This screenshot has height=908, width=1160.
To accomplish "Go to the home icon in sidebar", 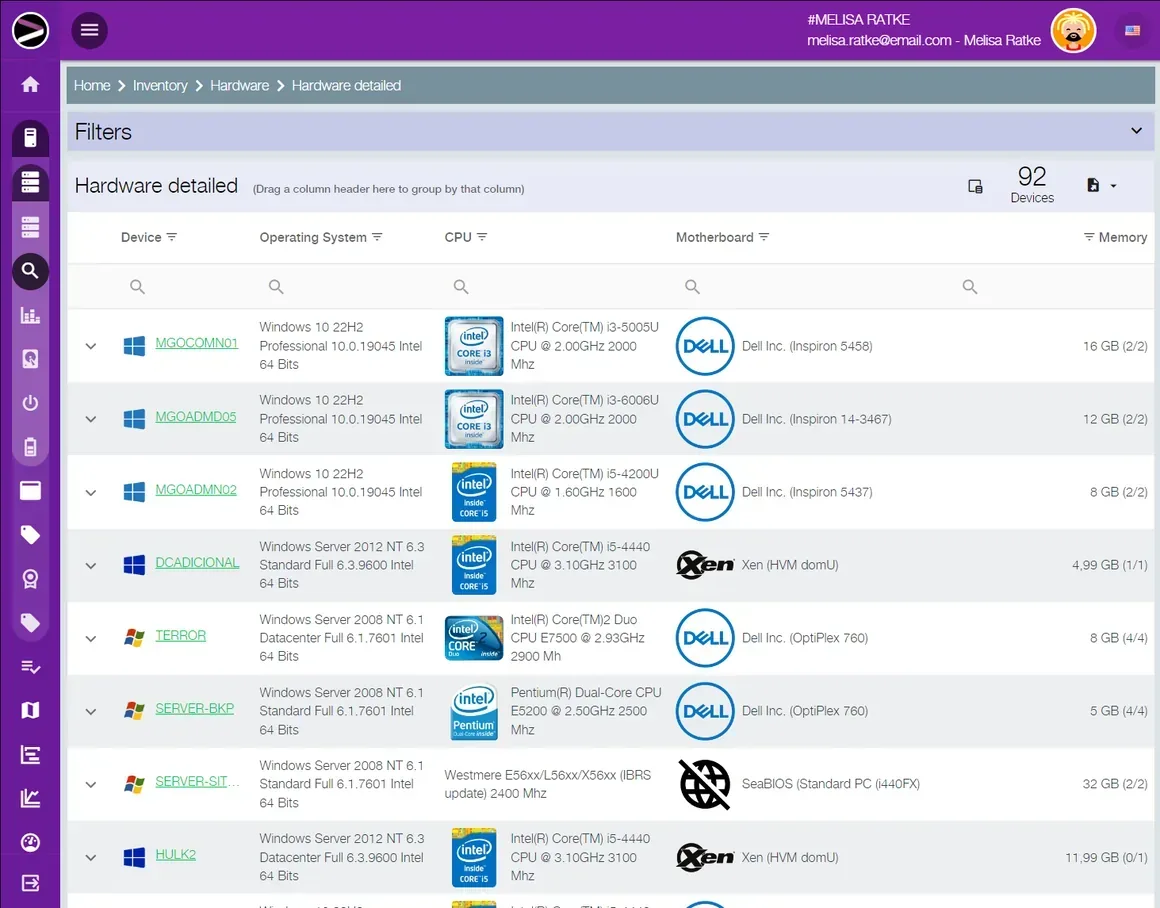I will tap(30, 84).
